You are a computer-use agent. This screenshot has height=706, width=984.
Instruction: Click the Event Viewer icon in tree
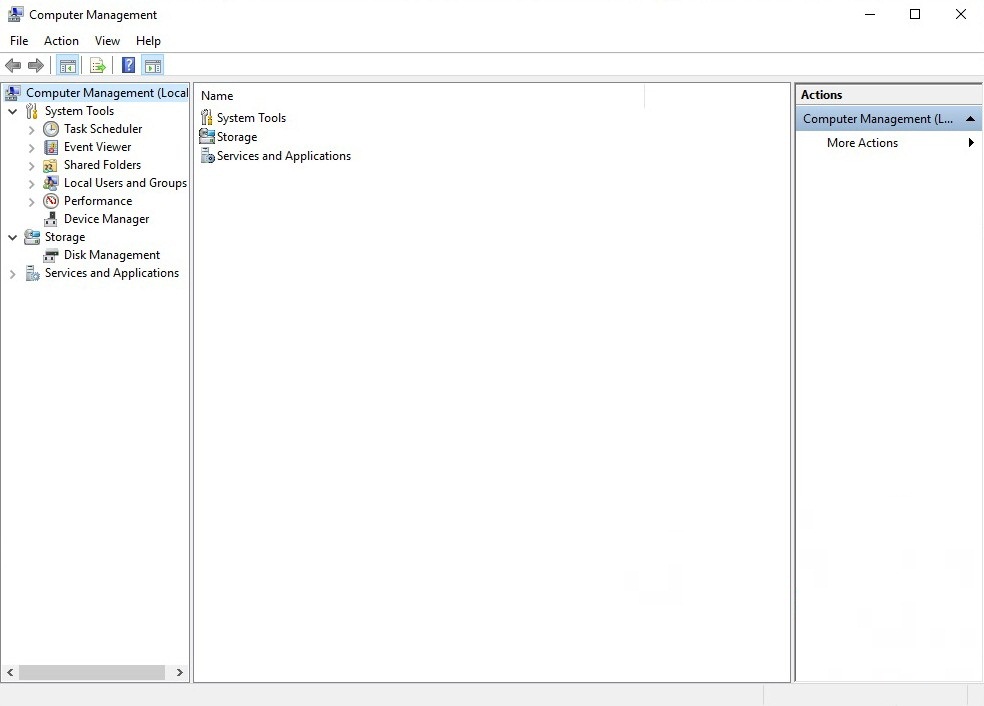pos(51,147)
